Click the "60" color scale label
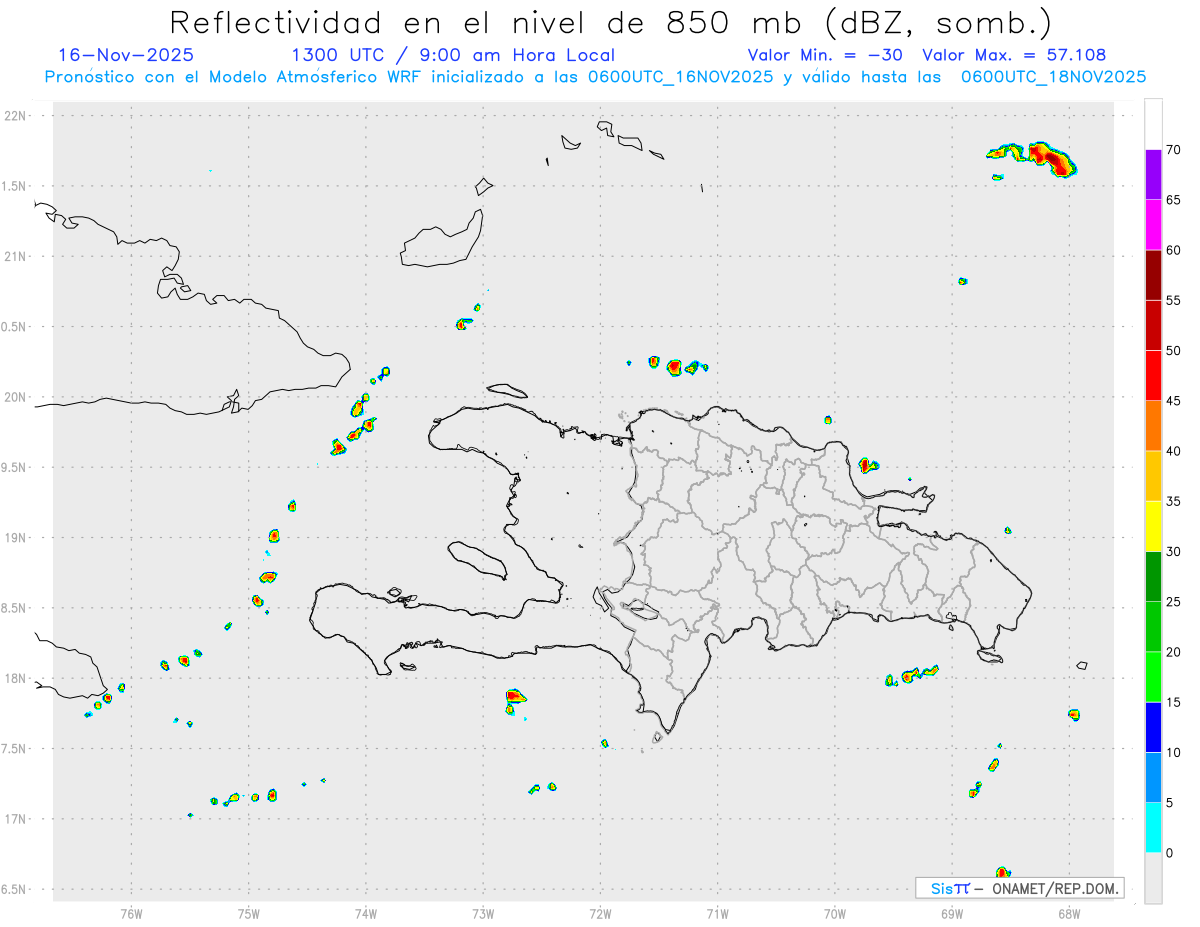The width and height of the screenshot is (1200, 927). (1174, 250)
